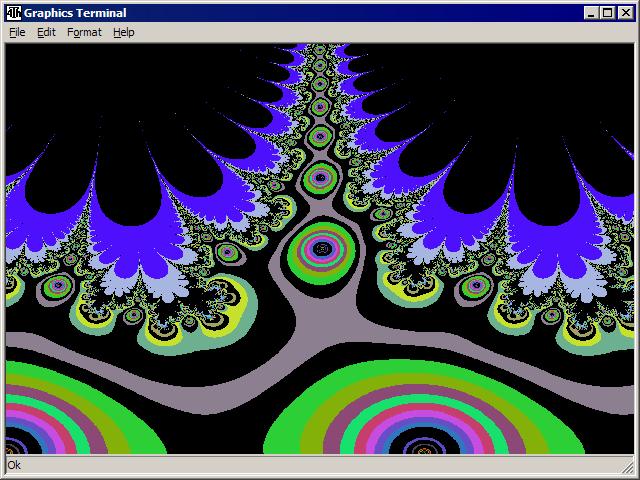Click the Ok status bar text
Screen dimensions: 640x480
pyautogui.click(x=14, y=465)
